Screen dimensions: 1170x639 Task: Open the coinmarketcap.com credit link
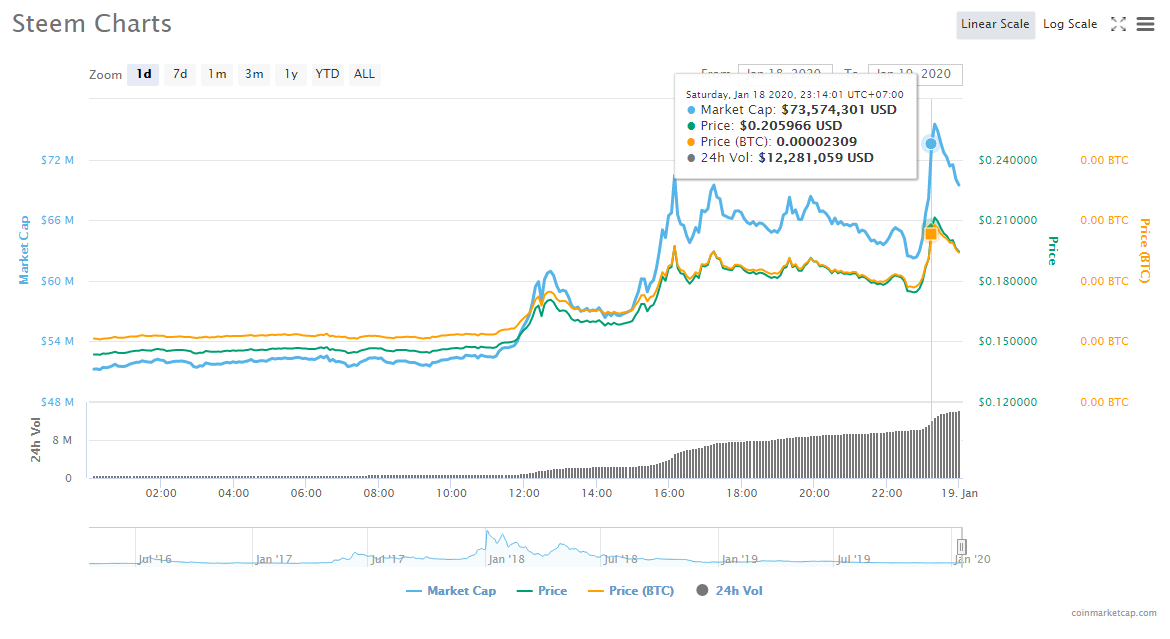click(x=1114, y=613)
